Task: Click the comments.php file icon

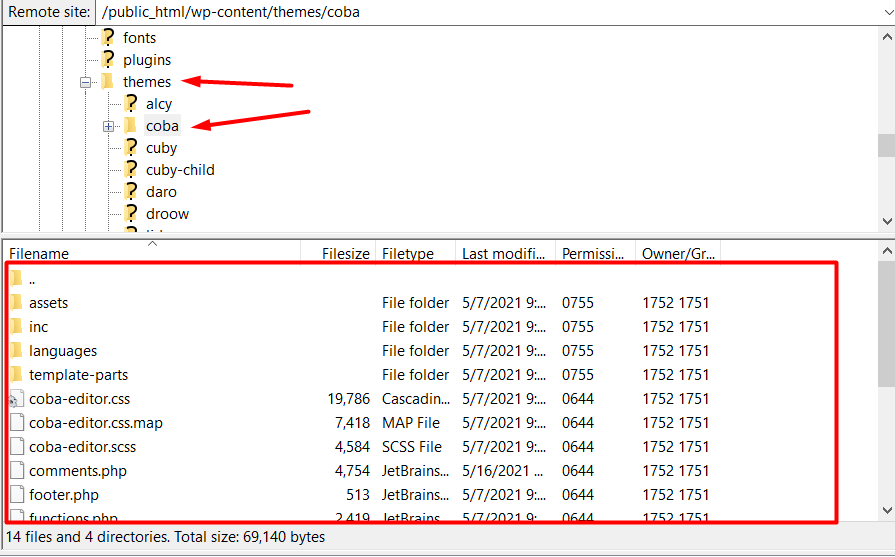Action: click(x=16, y=471)
